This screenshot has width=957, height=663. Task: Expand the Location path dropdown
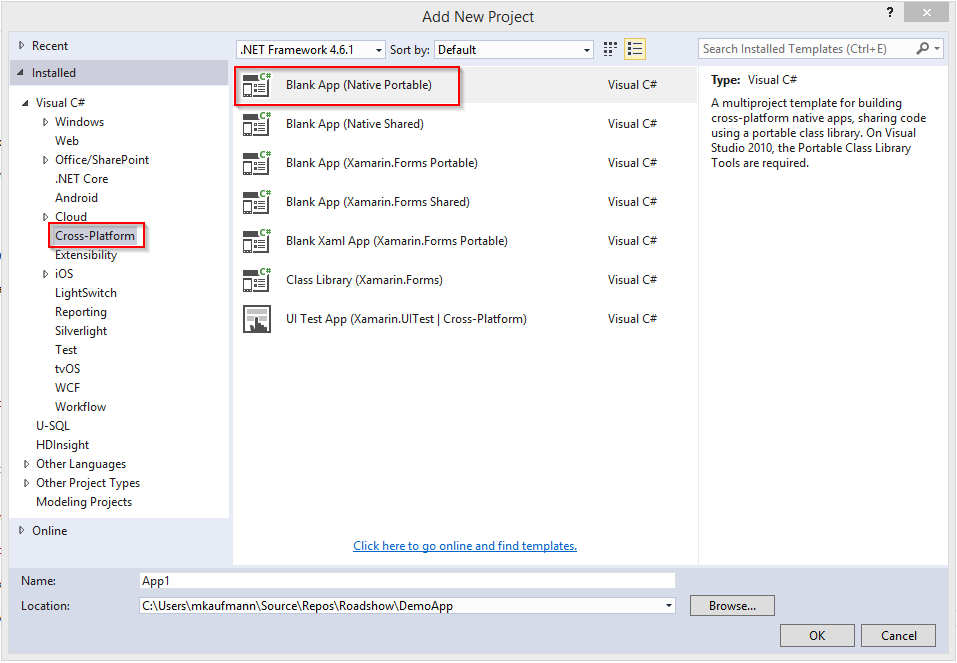coord(668,606)
